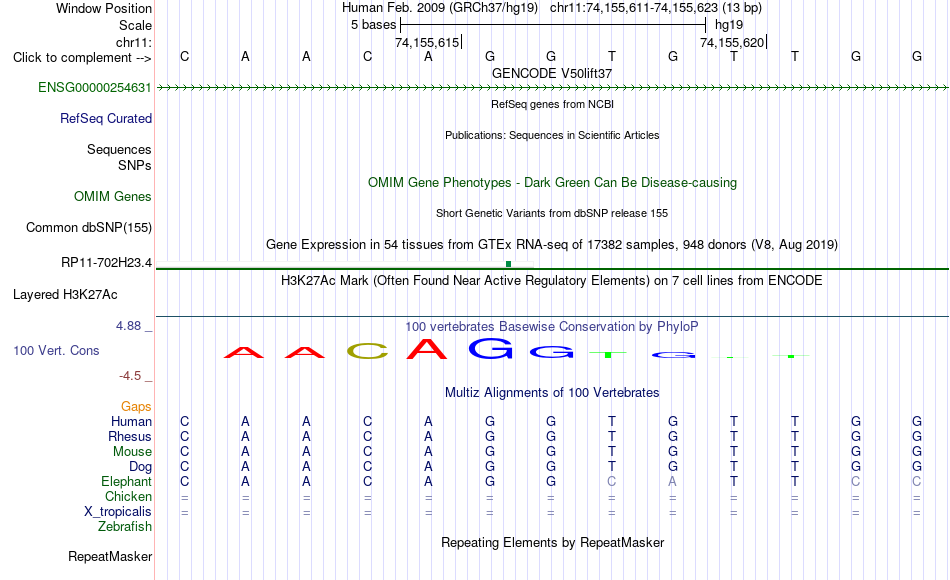
Task: Click the 74,155,620 ruler coordinate
Action: coord(732,42)
